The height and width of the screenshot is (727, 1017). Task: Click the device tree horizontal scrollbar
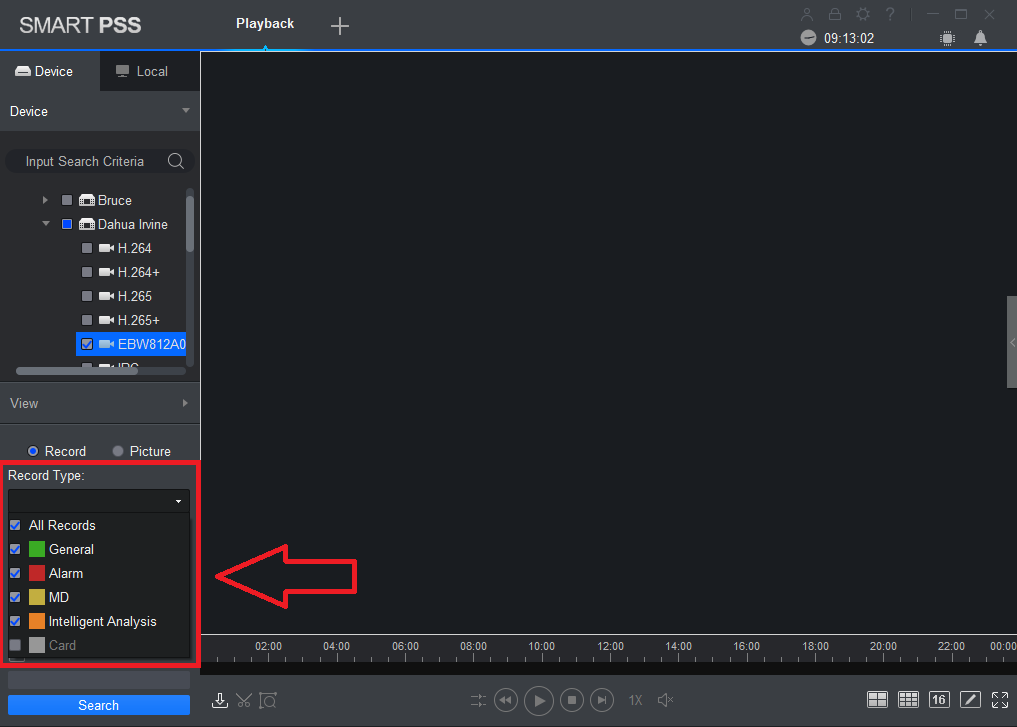pyautogui.click(x=77, y=371)
